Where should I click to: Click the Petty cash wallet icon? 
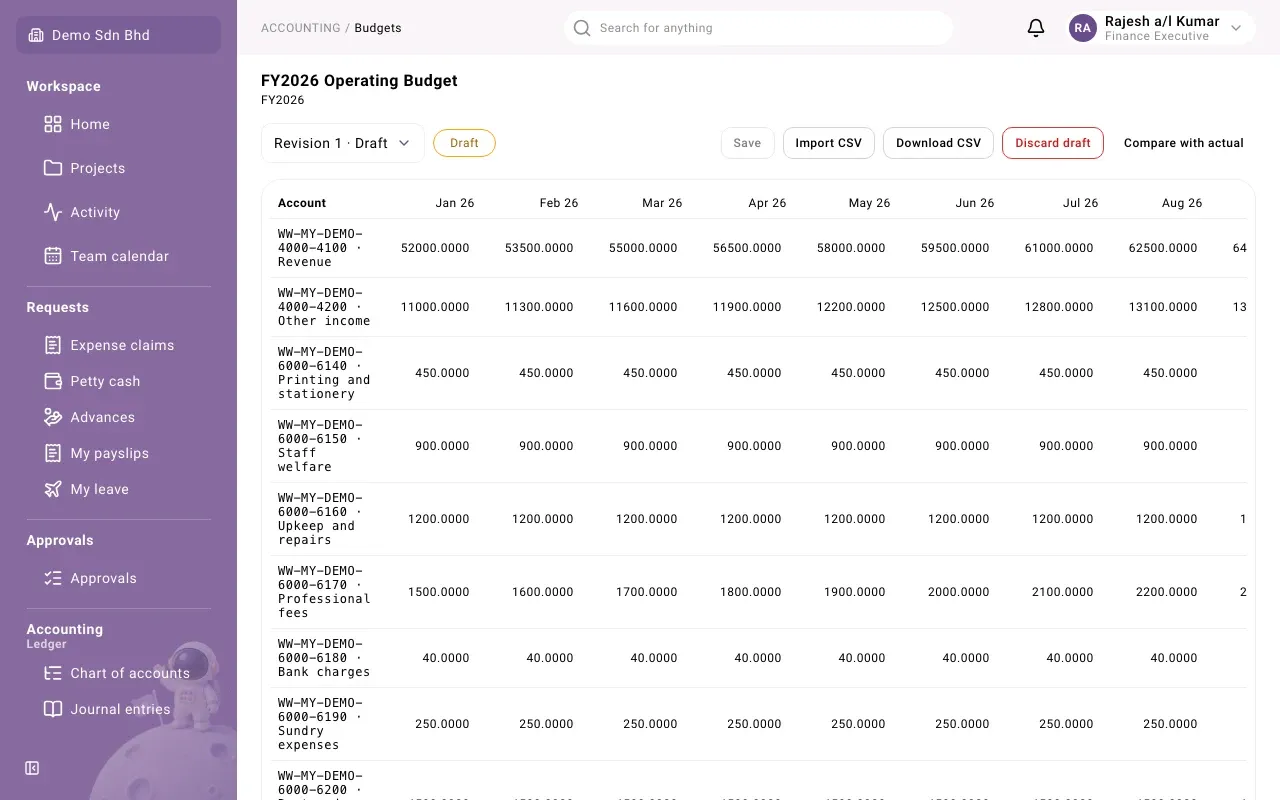pyautogui.click(x=53, y=381)
